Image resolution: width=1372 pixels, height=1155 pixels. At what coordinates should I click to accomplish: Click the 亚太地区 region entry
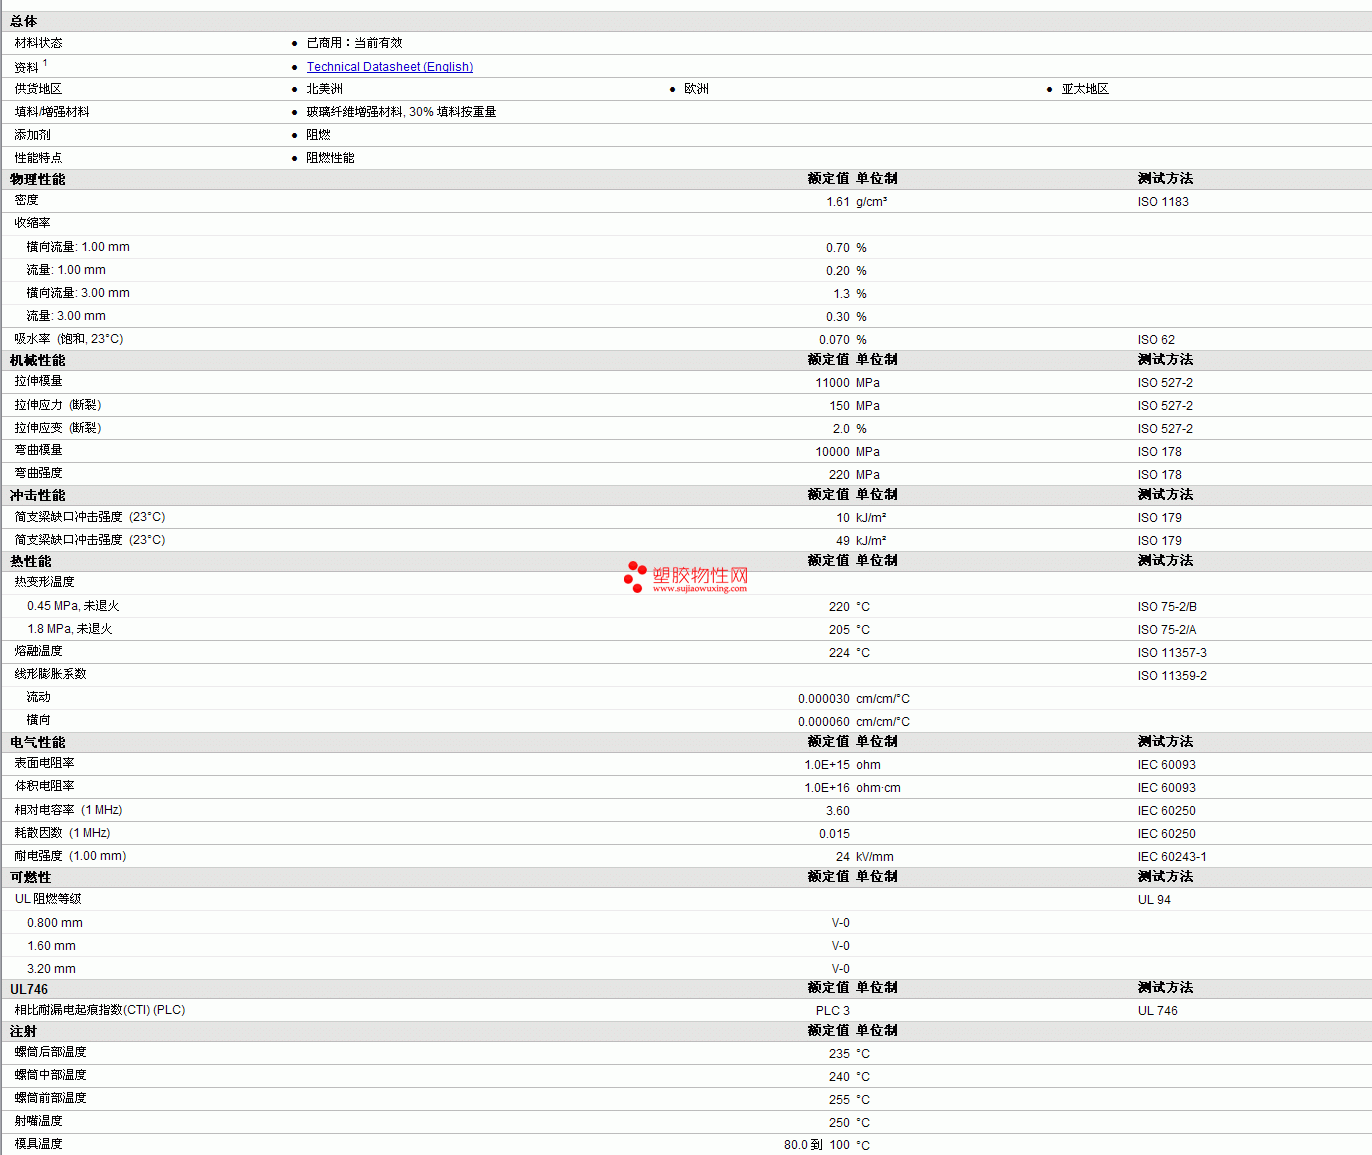click(x=1085, y=89)
